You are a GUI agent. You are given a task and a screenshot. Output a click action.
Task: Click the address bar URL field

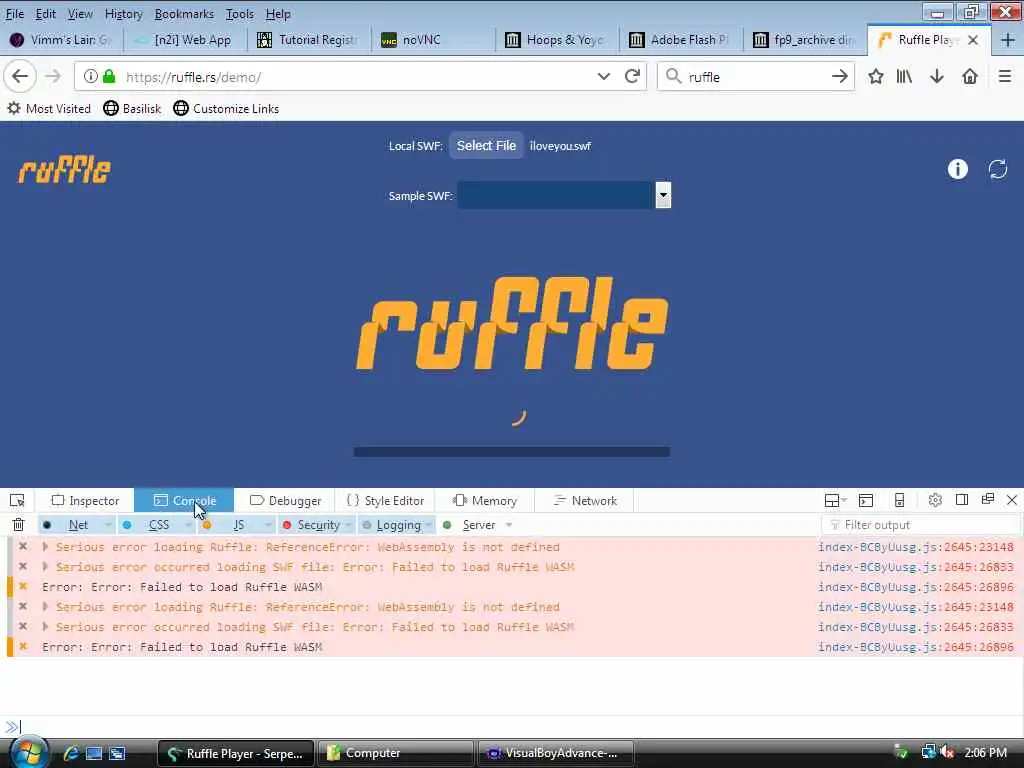coord(359,76)
